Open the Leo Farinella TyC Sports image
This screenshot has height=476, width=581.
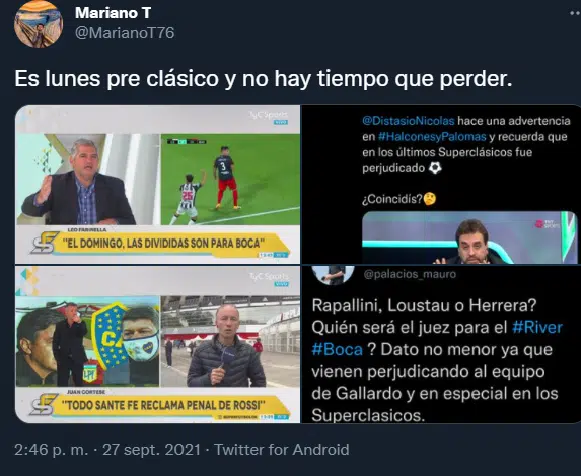(x=157, y=184)
